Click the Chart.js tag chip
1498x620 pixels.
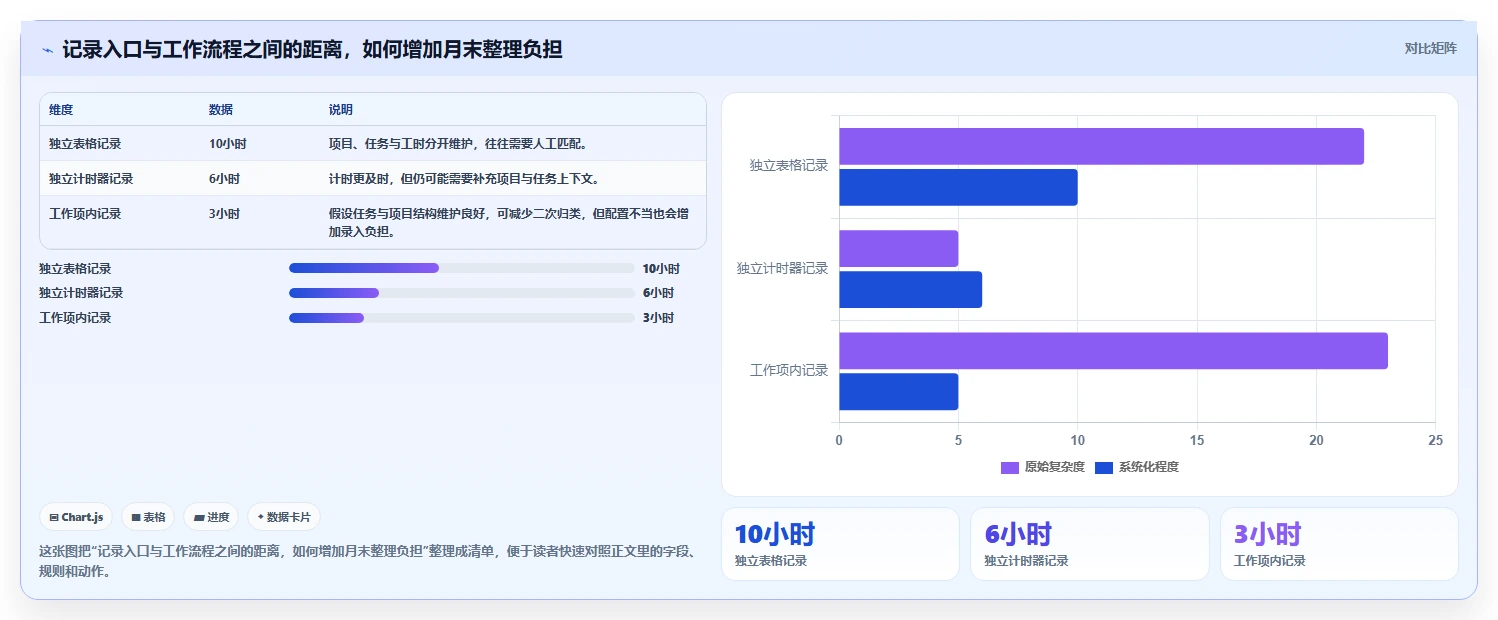(x=77, y=517)
